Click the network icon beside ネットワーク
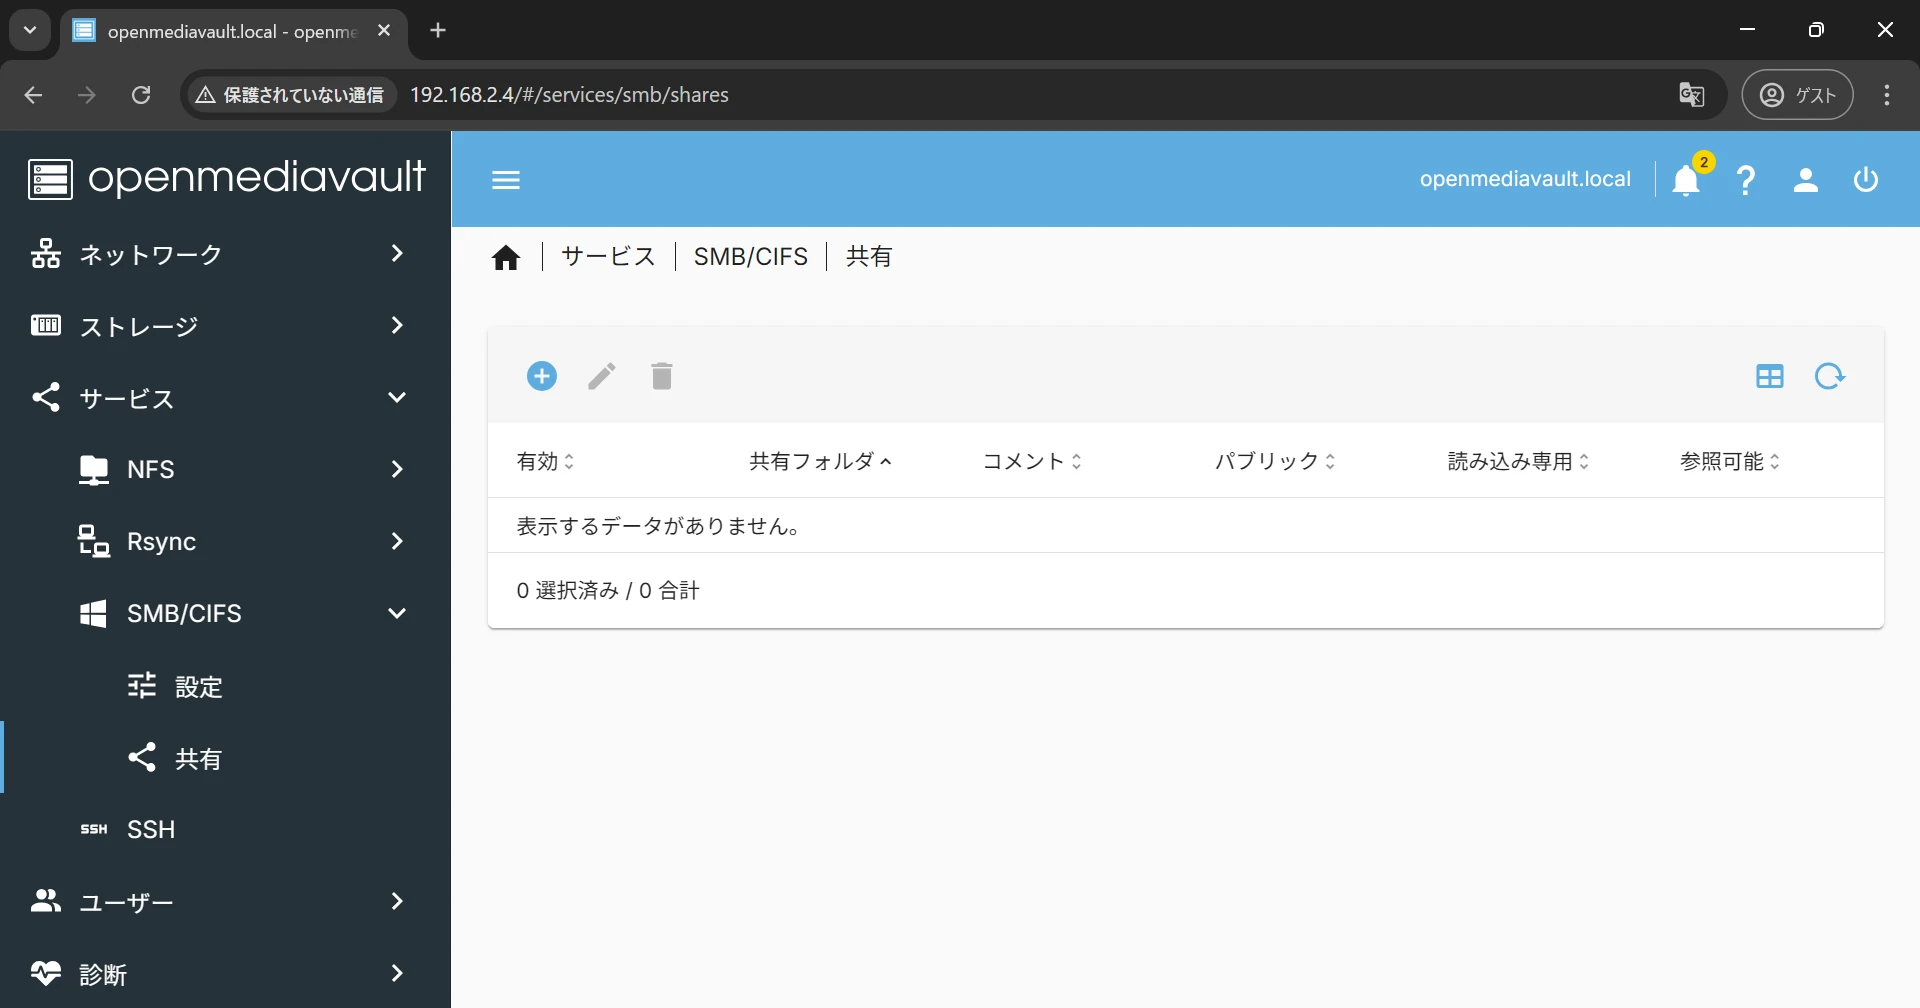Viewport: 1920px width, 1008px height. point(46,254)
